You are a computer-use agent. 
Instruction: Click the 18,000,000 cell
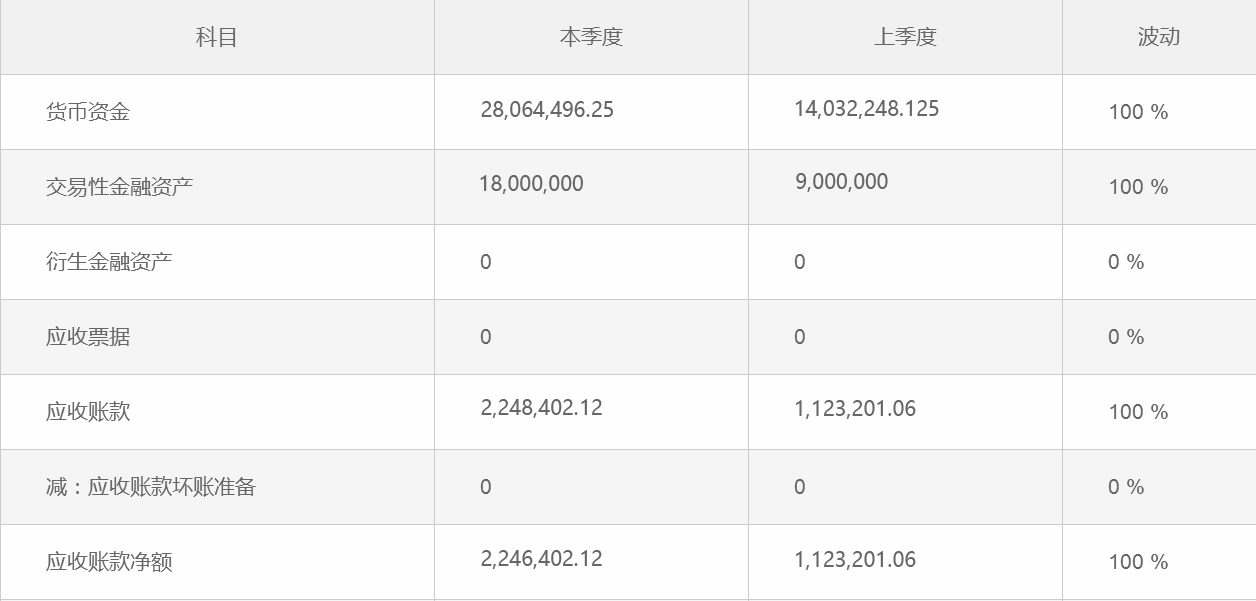[531, 184]
